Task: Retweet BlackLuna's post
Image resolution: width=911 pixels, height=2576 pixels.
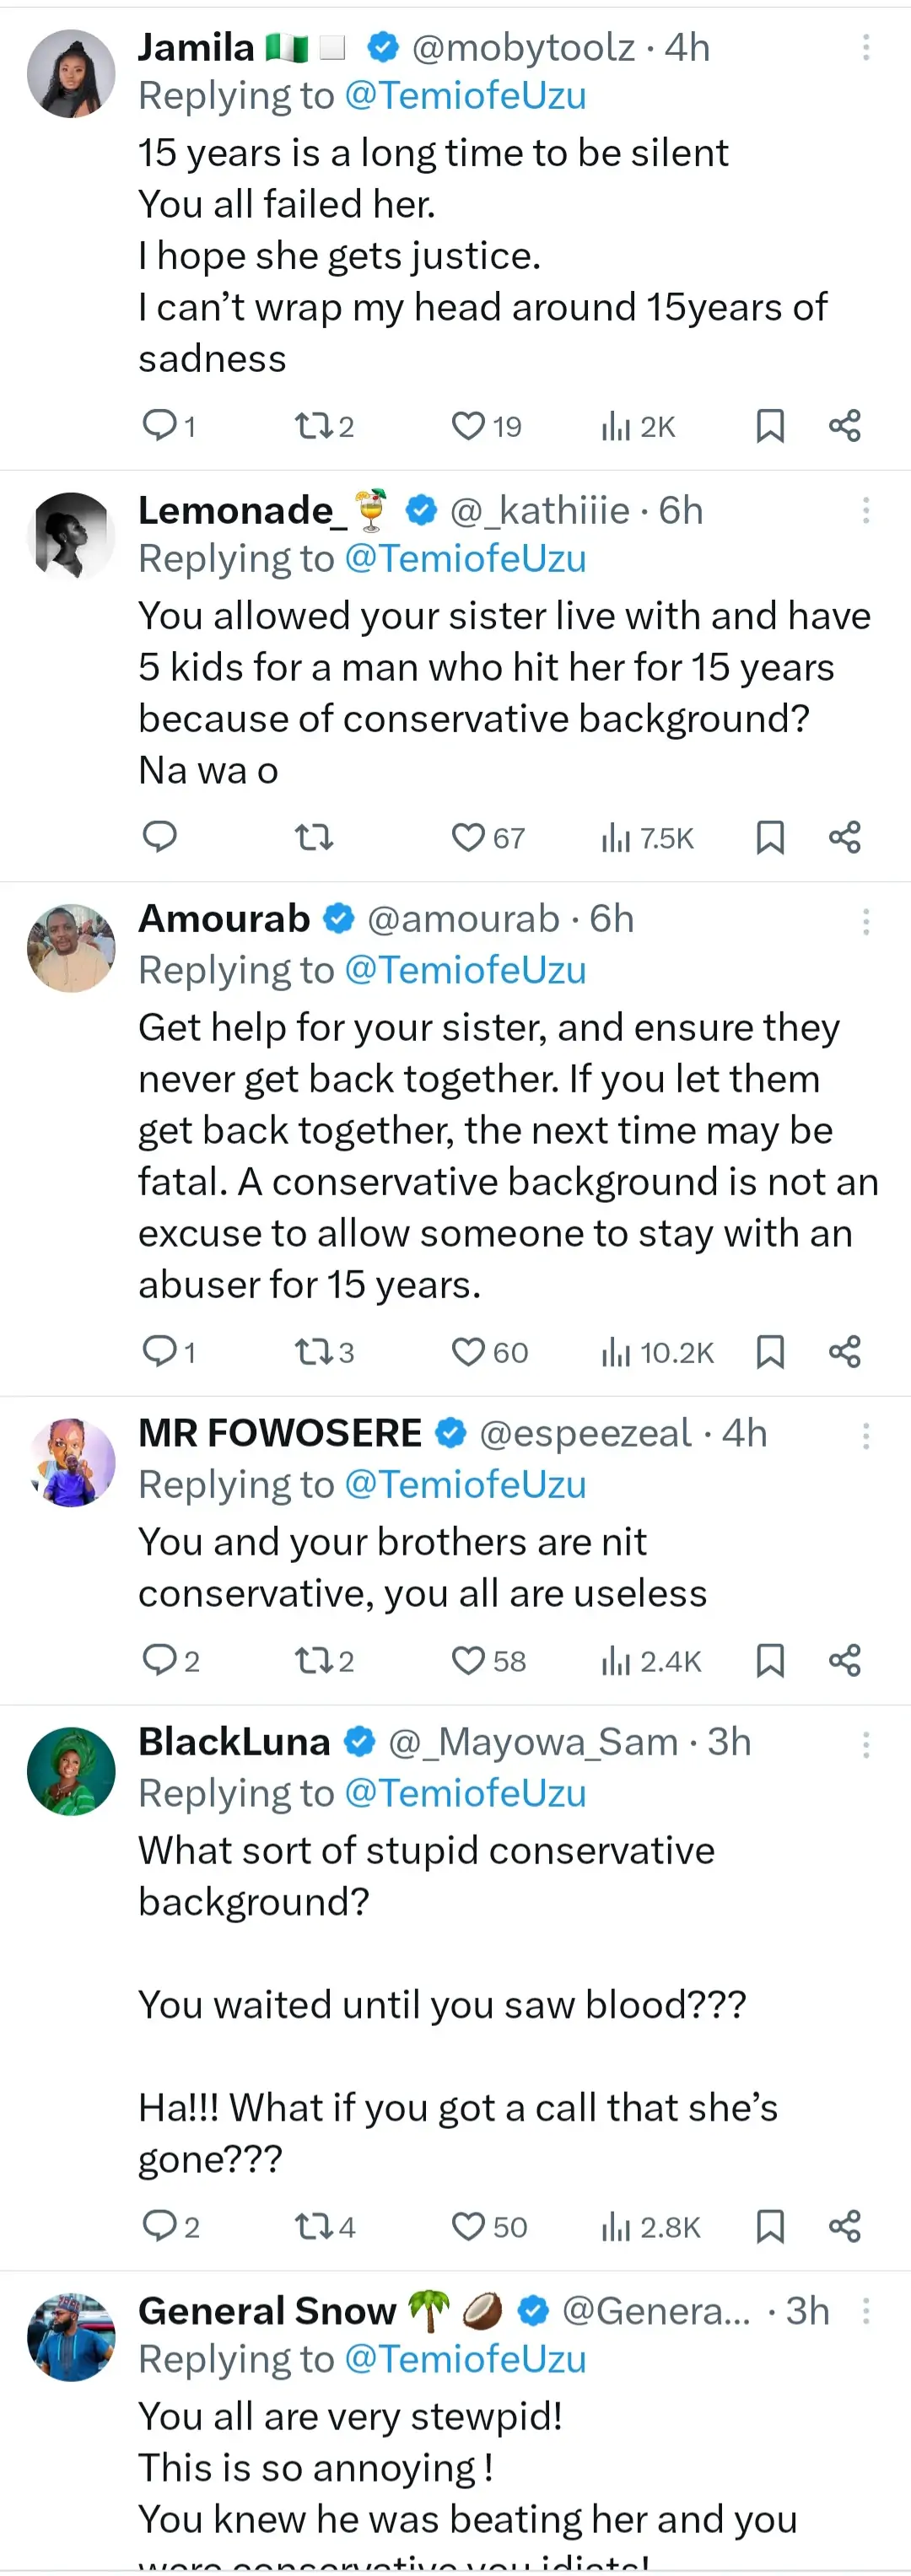Action: tap(313, 2226)
